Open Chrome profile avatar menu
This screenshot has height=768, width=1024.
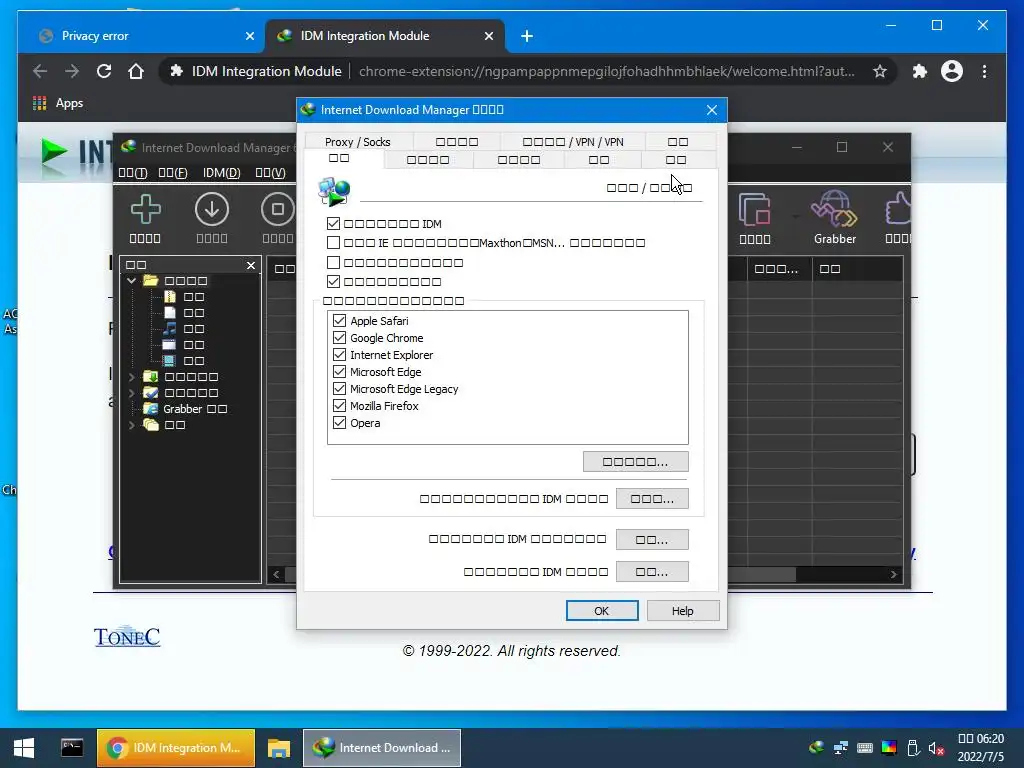click(952, 71)
